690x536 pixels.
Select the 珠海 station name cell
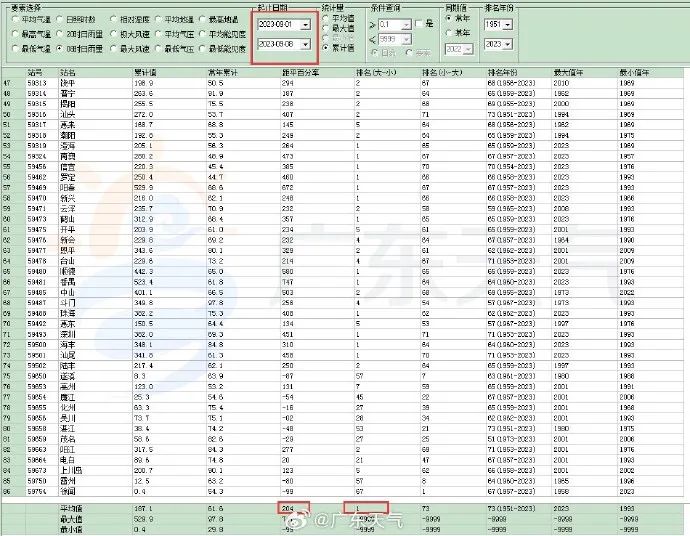[x=68, y=313]
